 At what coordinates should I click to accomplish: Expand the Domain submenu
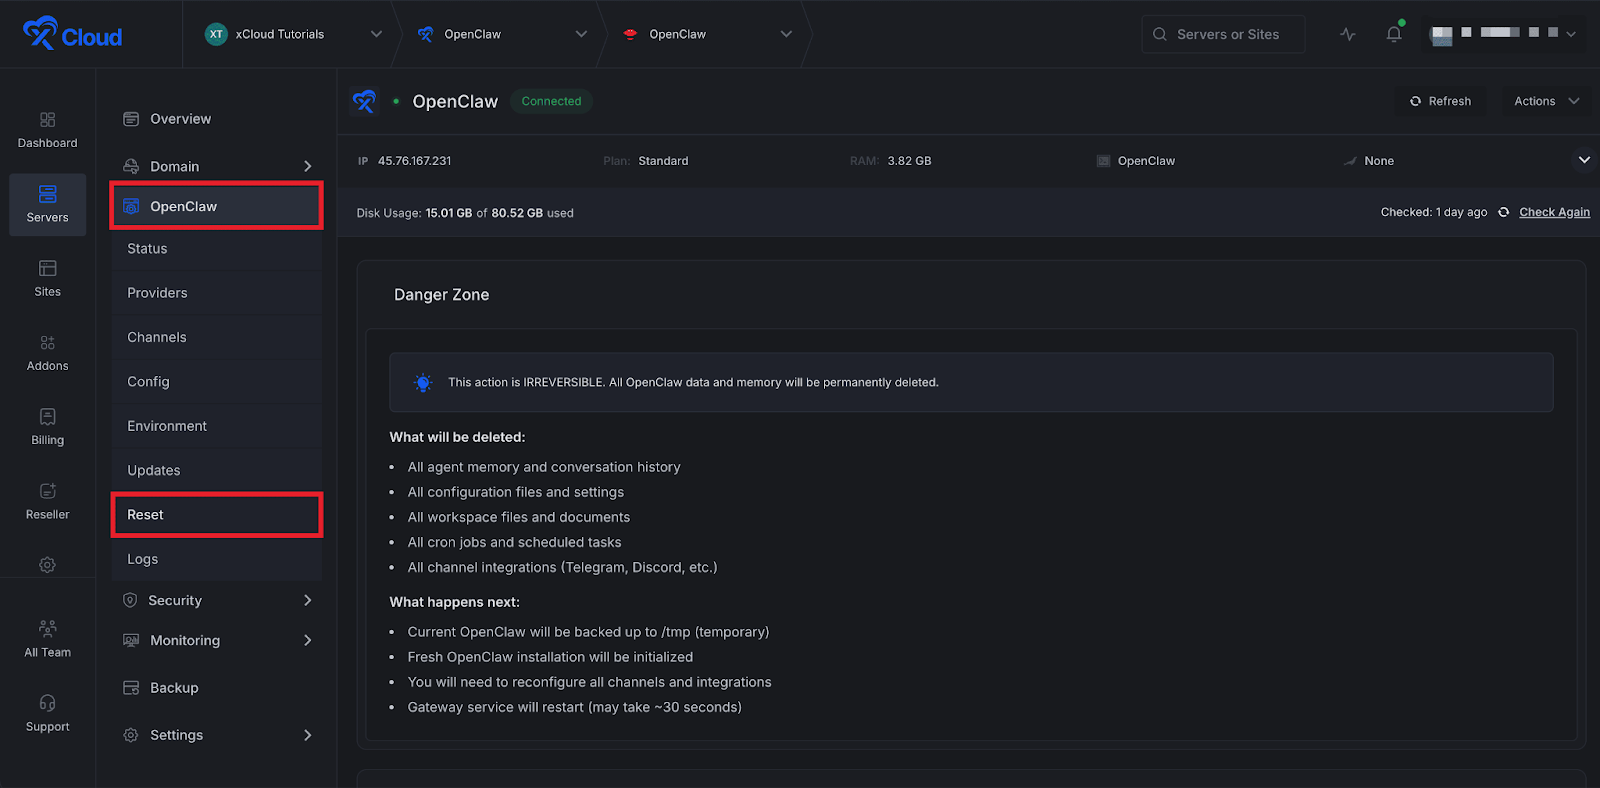coord(307,166)
